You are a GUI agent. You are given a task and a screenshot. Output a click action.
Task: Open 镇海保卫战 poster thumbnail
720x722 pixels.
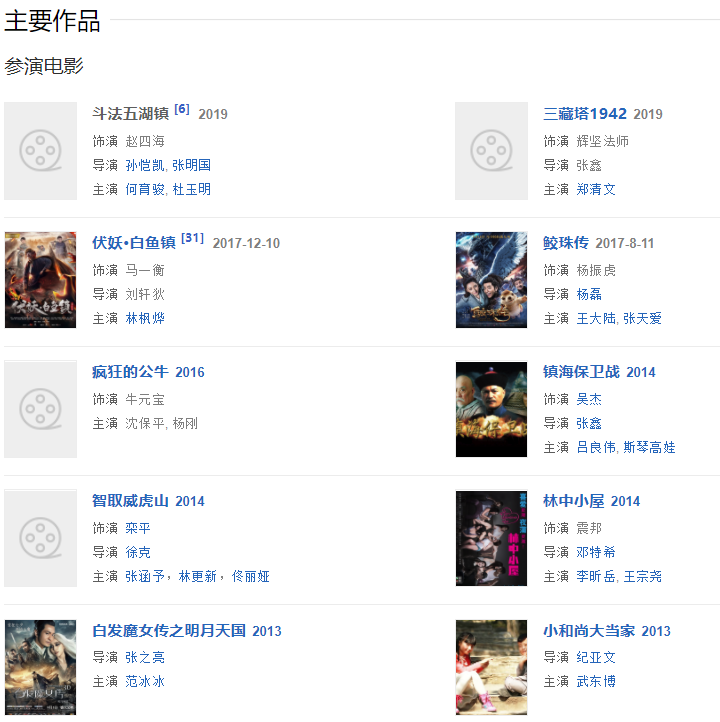tap(491, 409)
